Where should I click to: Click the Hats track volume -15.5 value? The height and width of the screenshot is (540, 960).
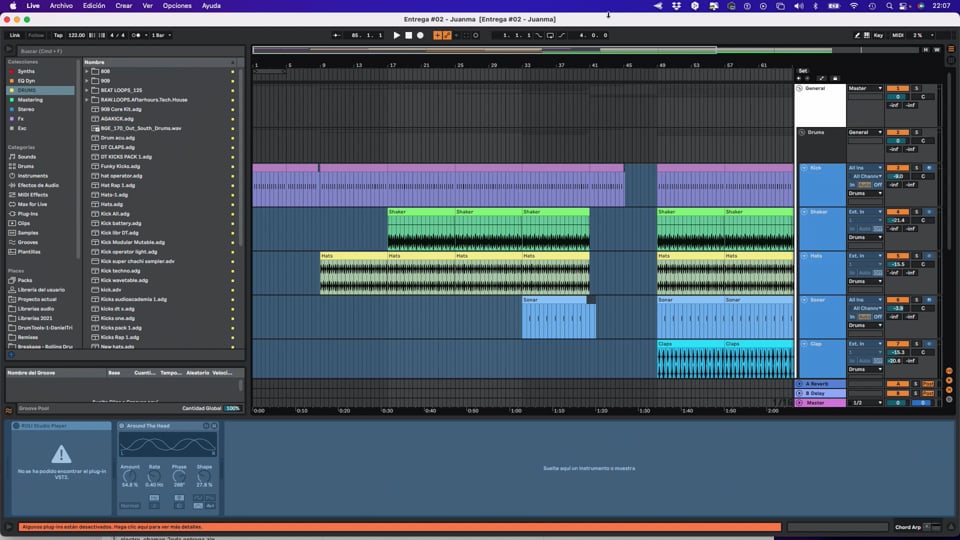pos(898,264)
